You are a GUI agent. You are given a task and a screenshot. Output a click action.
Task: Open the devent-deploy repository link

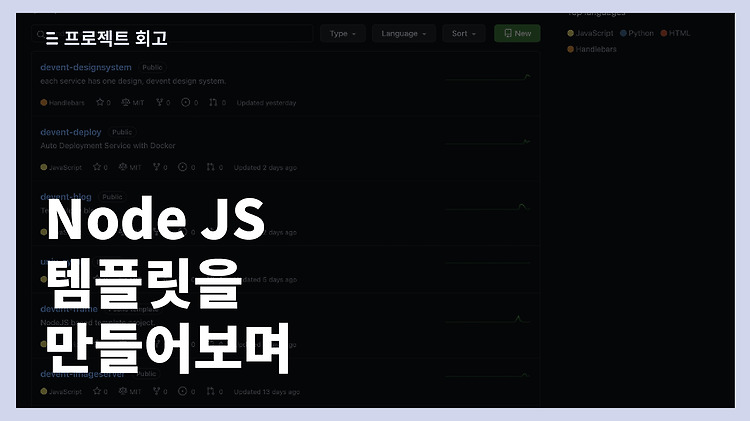(71, 132)
